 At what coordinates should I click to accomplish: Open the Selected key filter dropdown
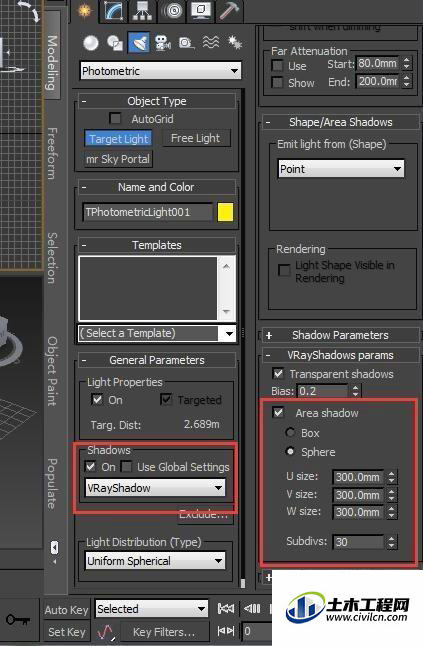click(151, 609)
